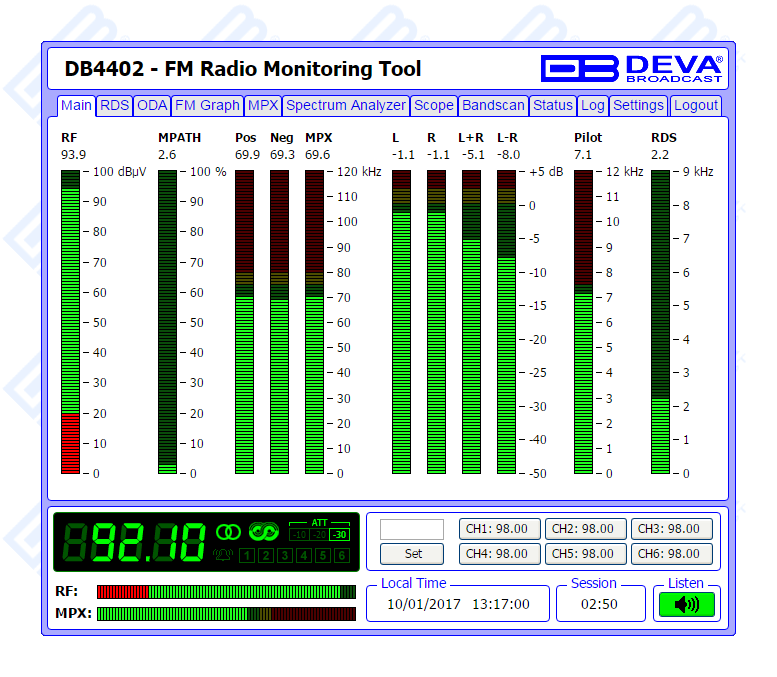Toggle the -20 attenuator indicator
Image resolution: width=777 pixels, height=677 pixels.
(319, 534)
